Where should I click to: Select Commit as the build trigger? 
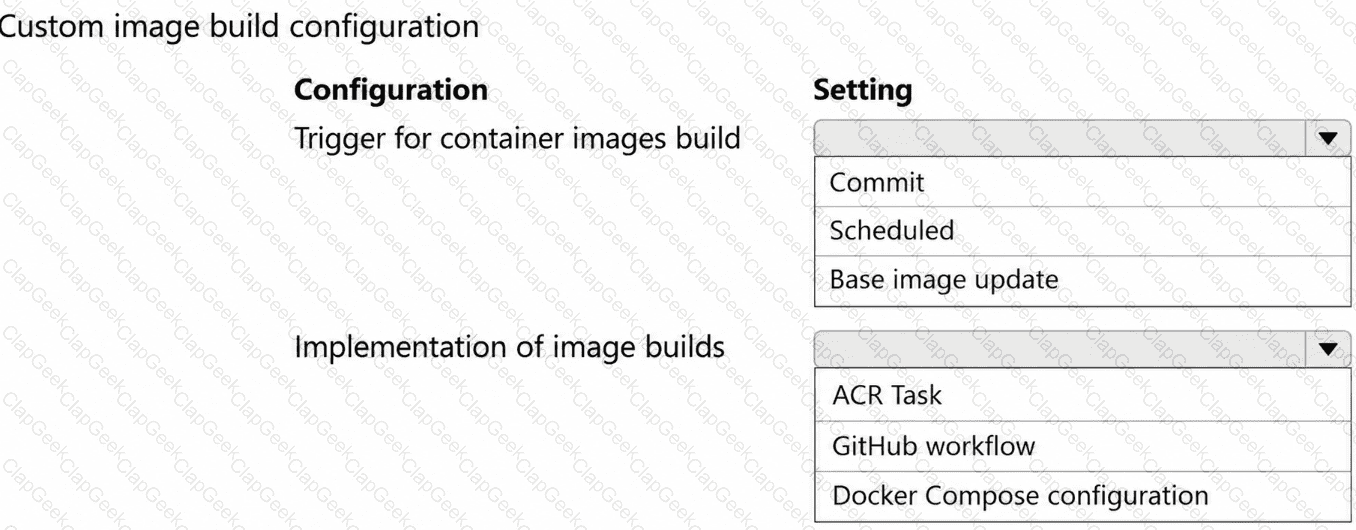click(1083, 182)
